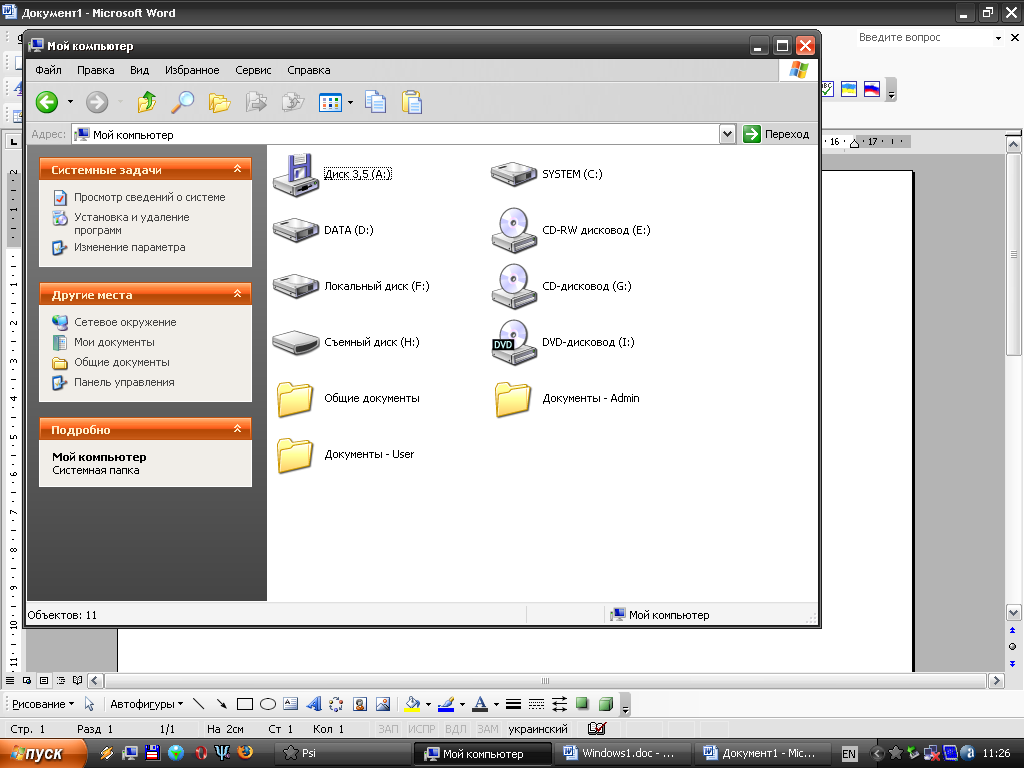Image resolution: width=1024 pixels, height=768 pixels.
Task: Select the Общие документы folder icon
Action: [x=295, y=398]
